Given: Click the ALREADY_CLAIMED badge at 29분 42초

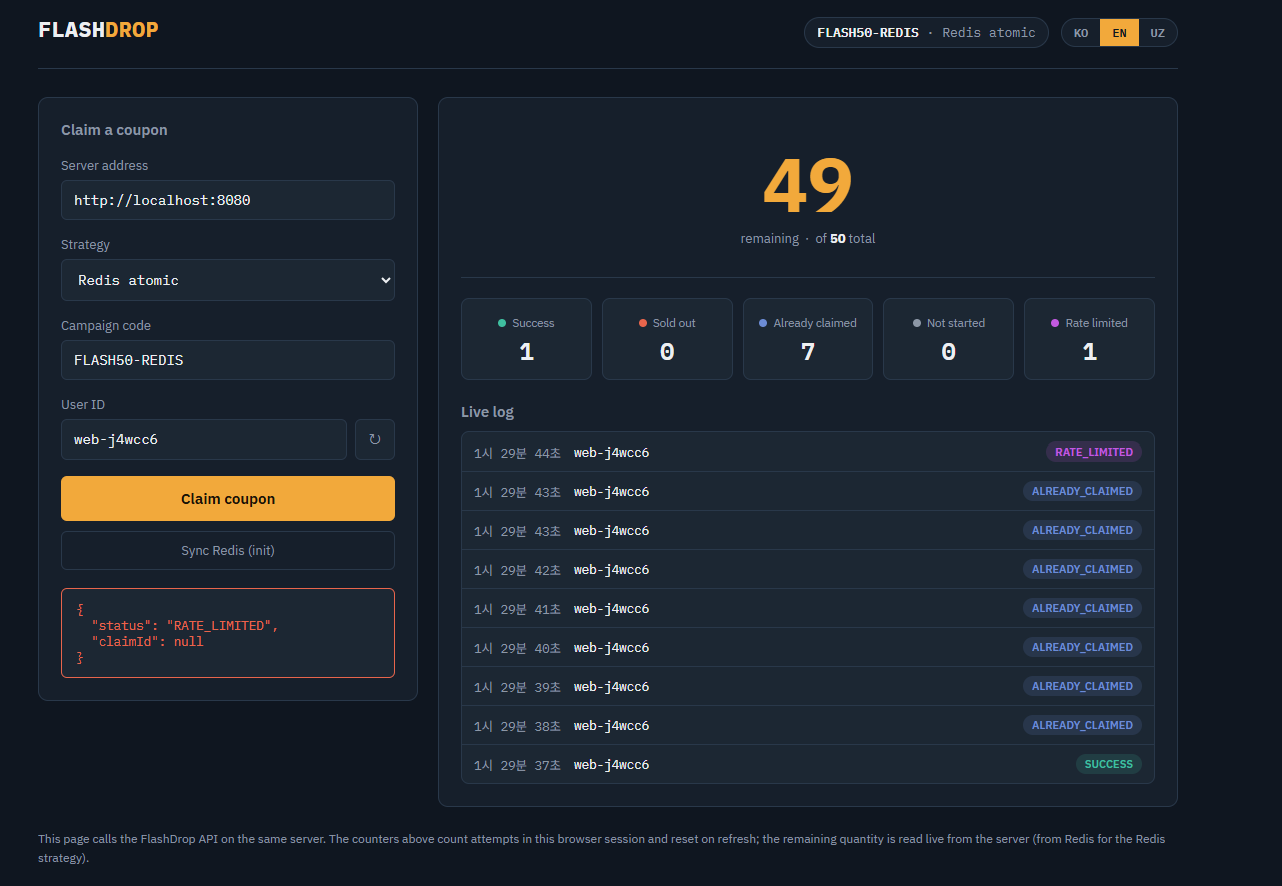Looking at the screenshot, I should [1082, 569].
